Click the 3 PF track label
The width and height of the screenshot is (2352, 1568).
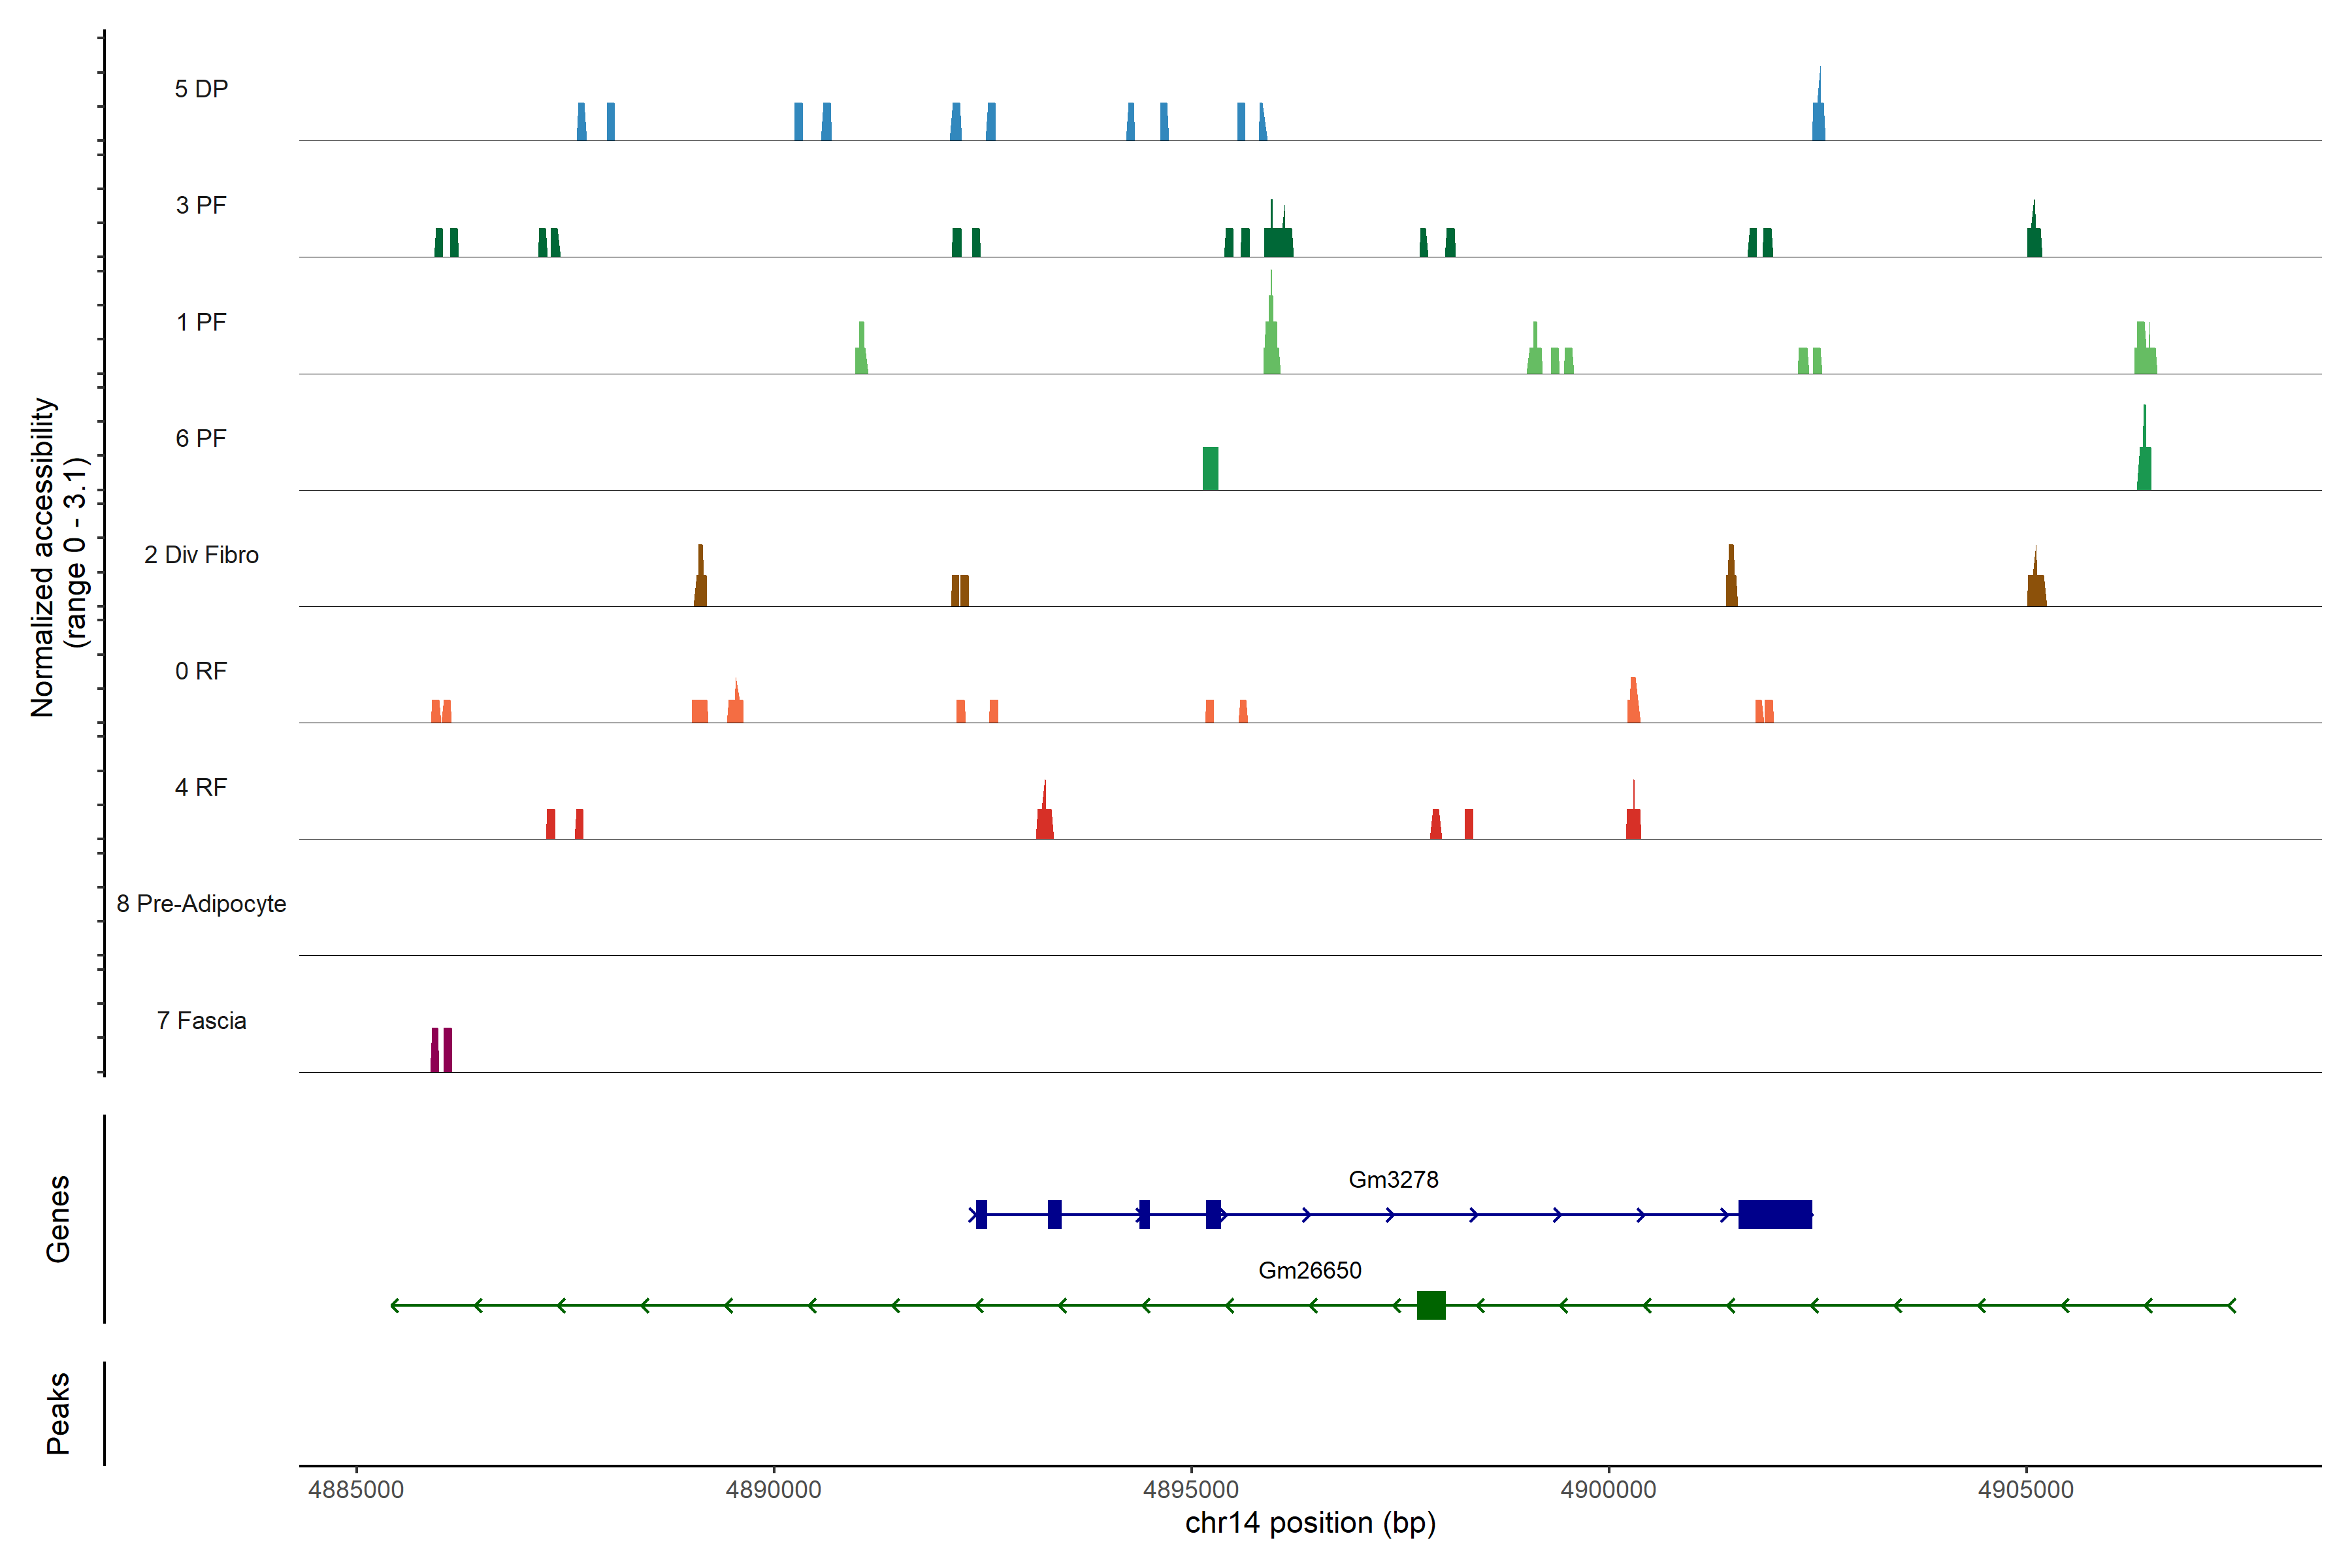pos(201,205)
